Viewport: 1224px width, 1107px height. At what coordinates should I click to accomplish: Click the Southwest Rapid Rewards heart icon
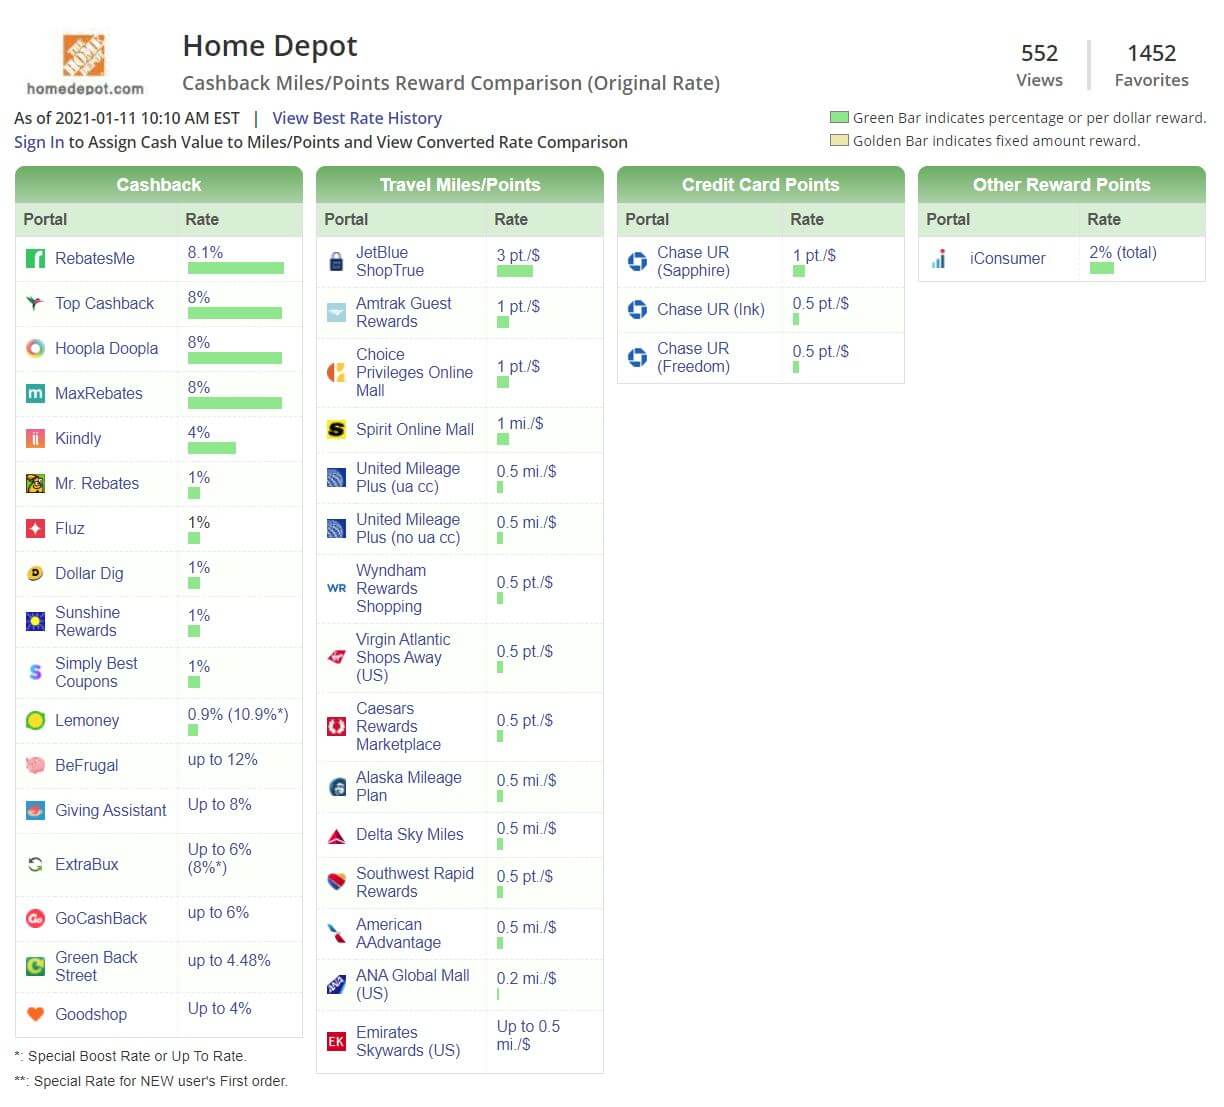(x=336, y=882)
